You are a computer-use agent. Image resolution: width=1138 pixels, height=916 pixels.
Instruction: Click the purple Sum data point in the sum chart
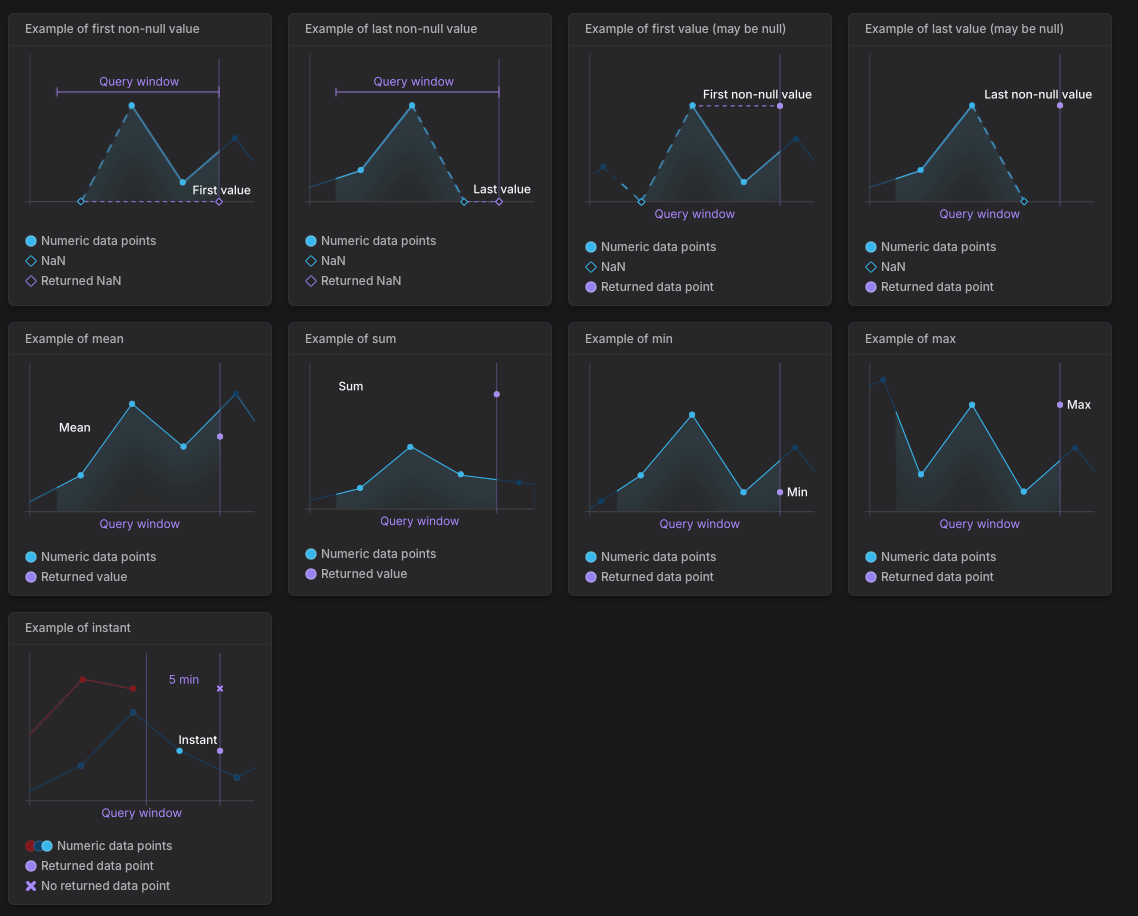(x=496, y=394)
